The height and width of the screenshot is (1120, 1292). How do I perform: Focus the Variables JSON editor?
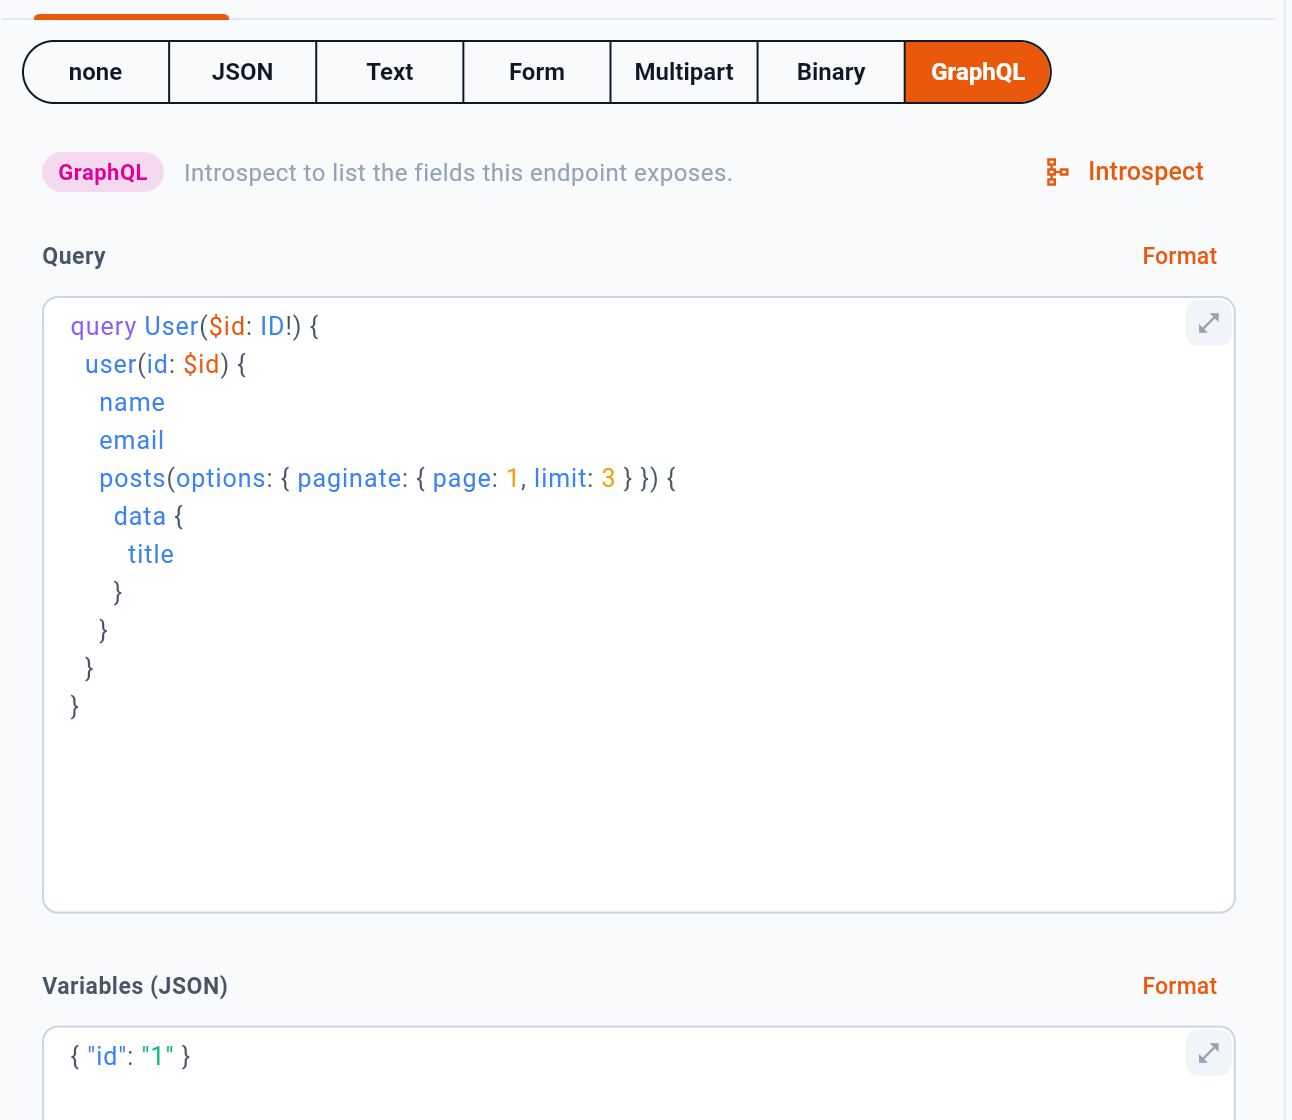tap(639, 1074)
